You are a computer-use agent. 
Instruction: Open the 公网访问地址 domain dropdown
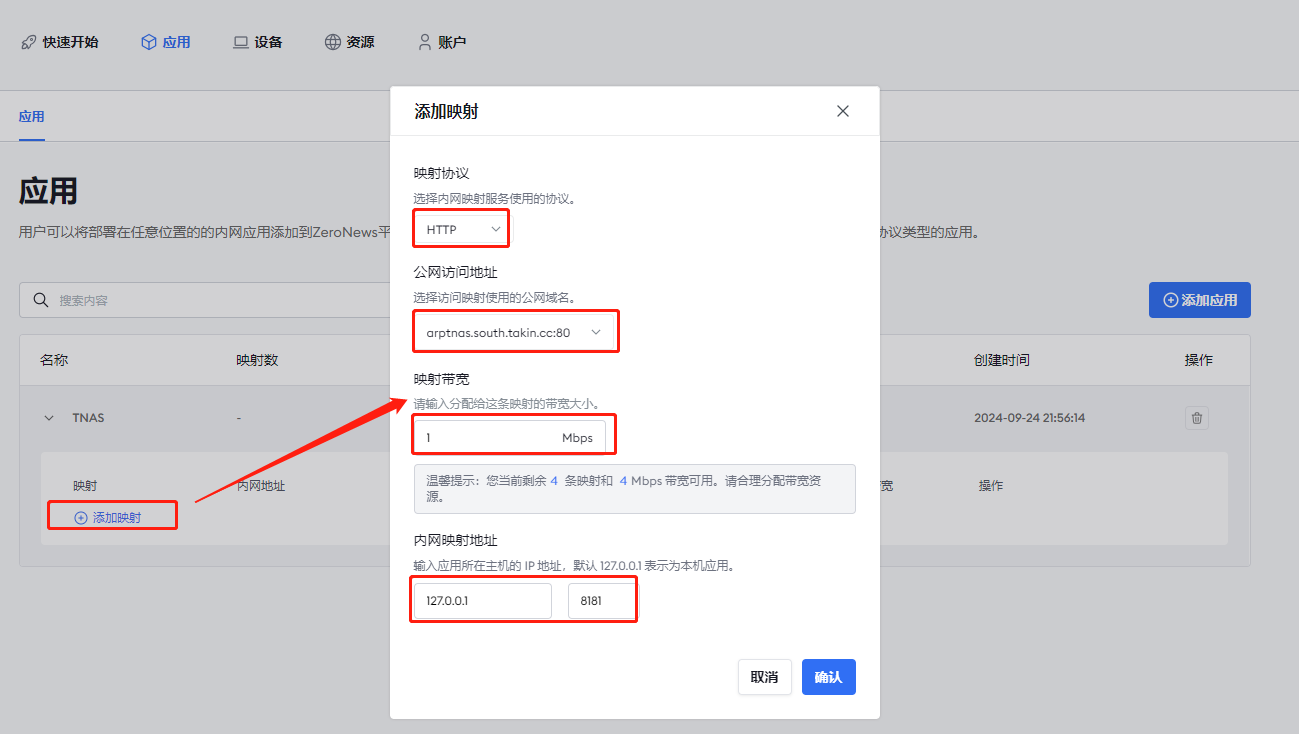pos(515,332)
